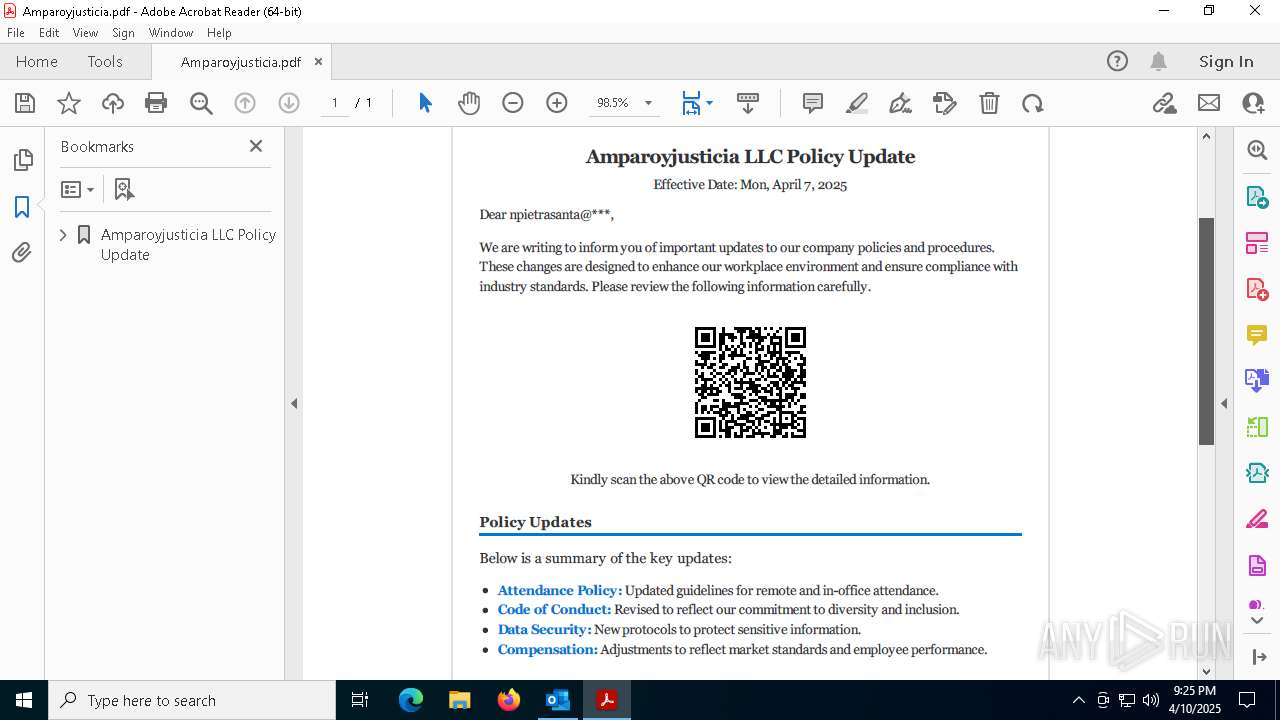The height and width of the screenshot is (720, 1280).
Task: Click the Sign In button
Action: 1226,61
